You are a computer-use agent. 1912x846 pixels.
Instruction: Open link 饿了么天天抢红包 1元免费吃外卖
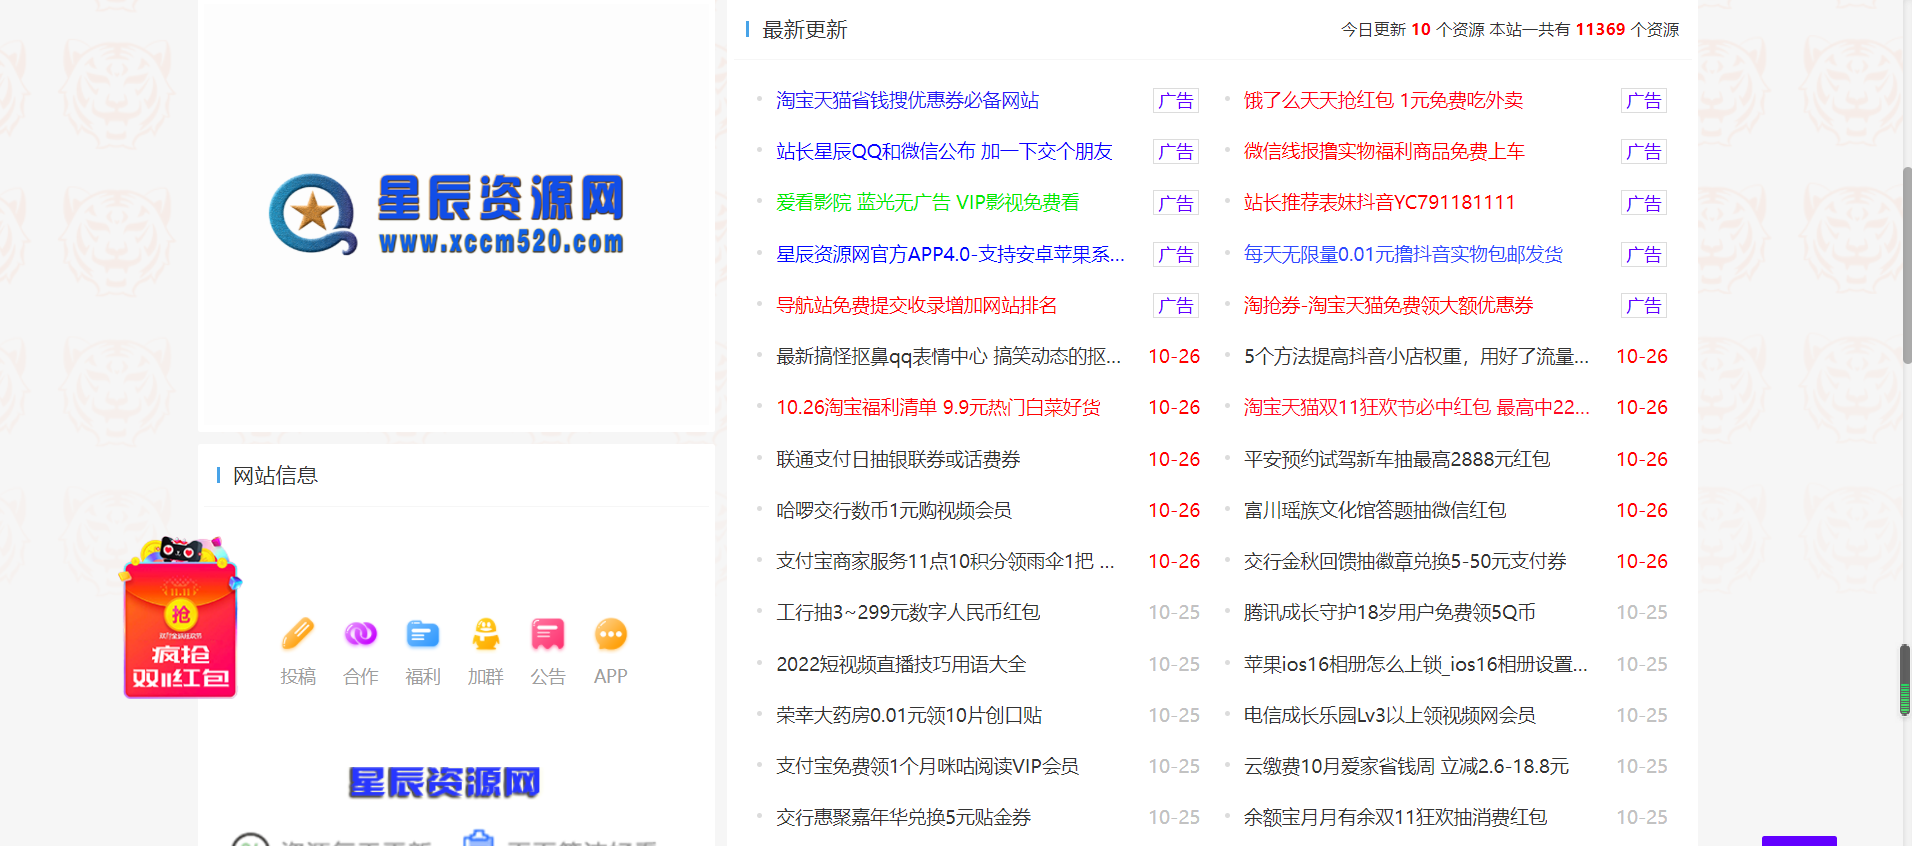1383,100
